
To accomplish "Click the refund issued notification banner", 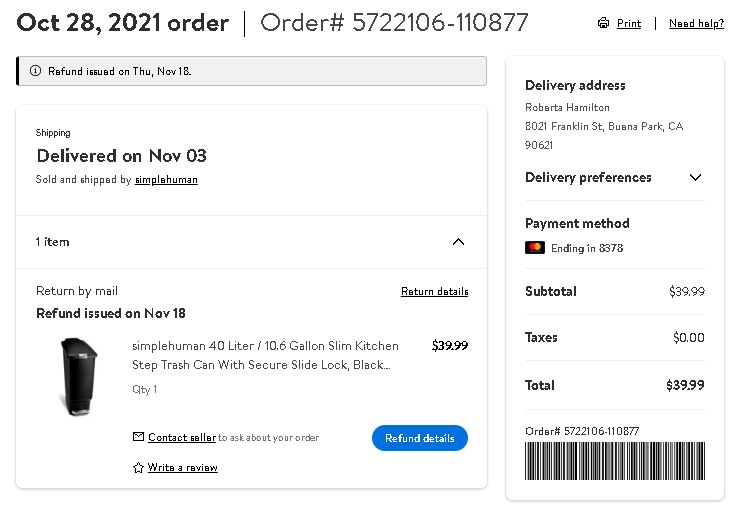I will [251, 71].
